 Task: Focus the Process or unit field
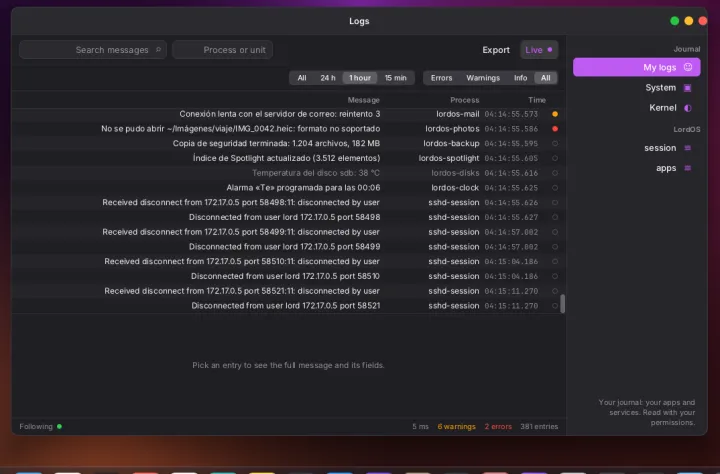(223, 50)
